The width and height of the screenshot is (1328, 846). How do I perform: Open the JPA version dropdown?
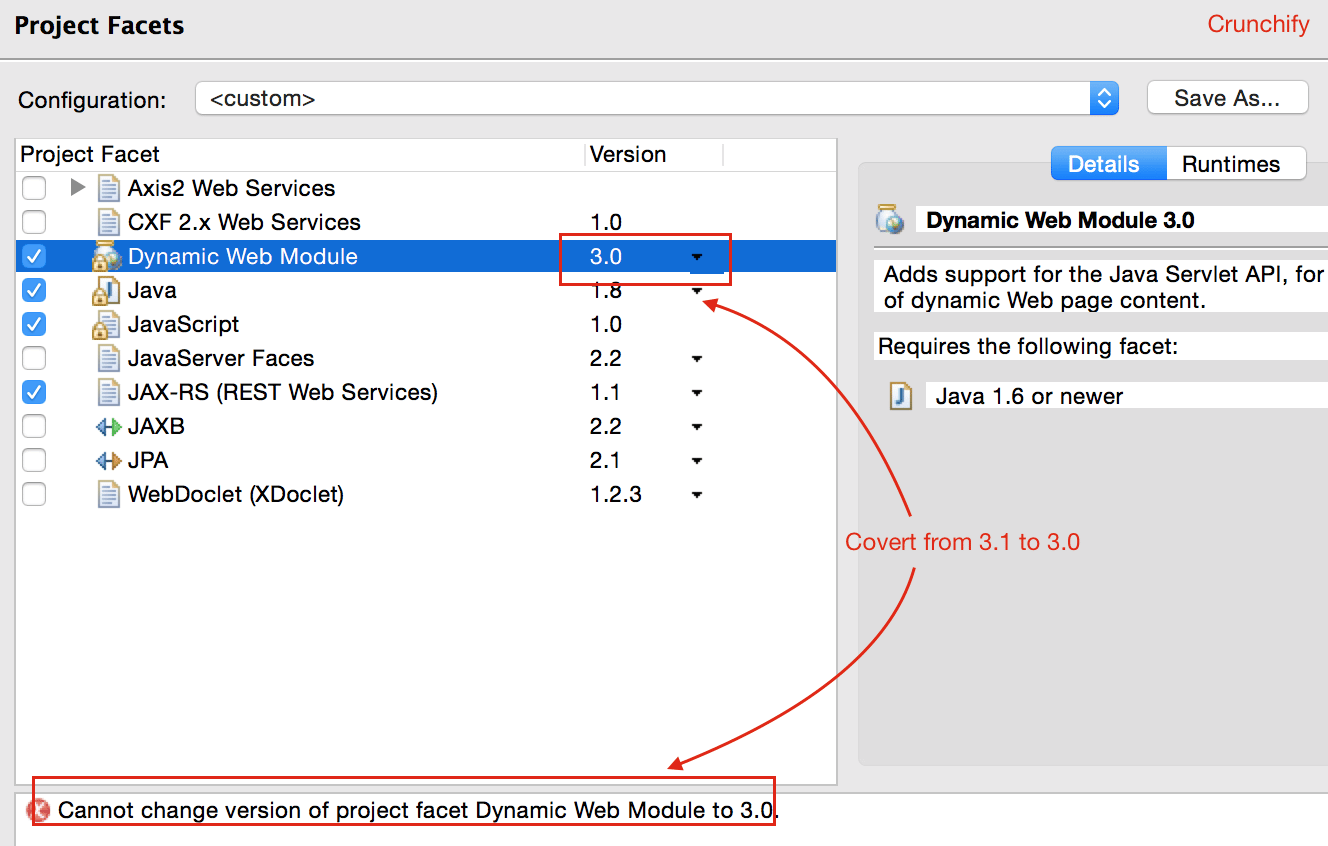(697, 460)
